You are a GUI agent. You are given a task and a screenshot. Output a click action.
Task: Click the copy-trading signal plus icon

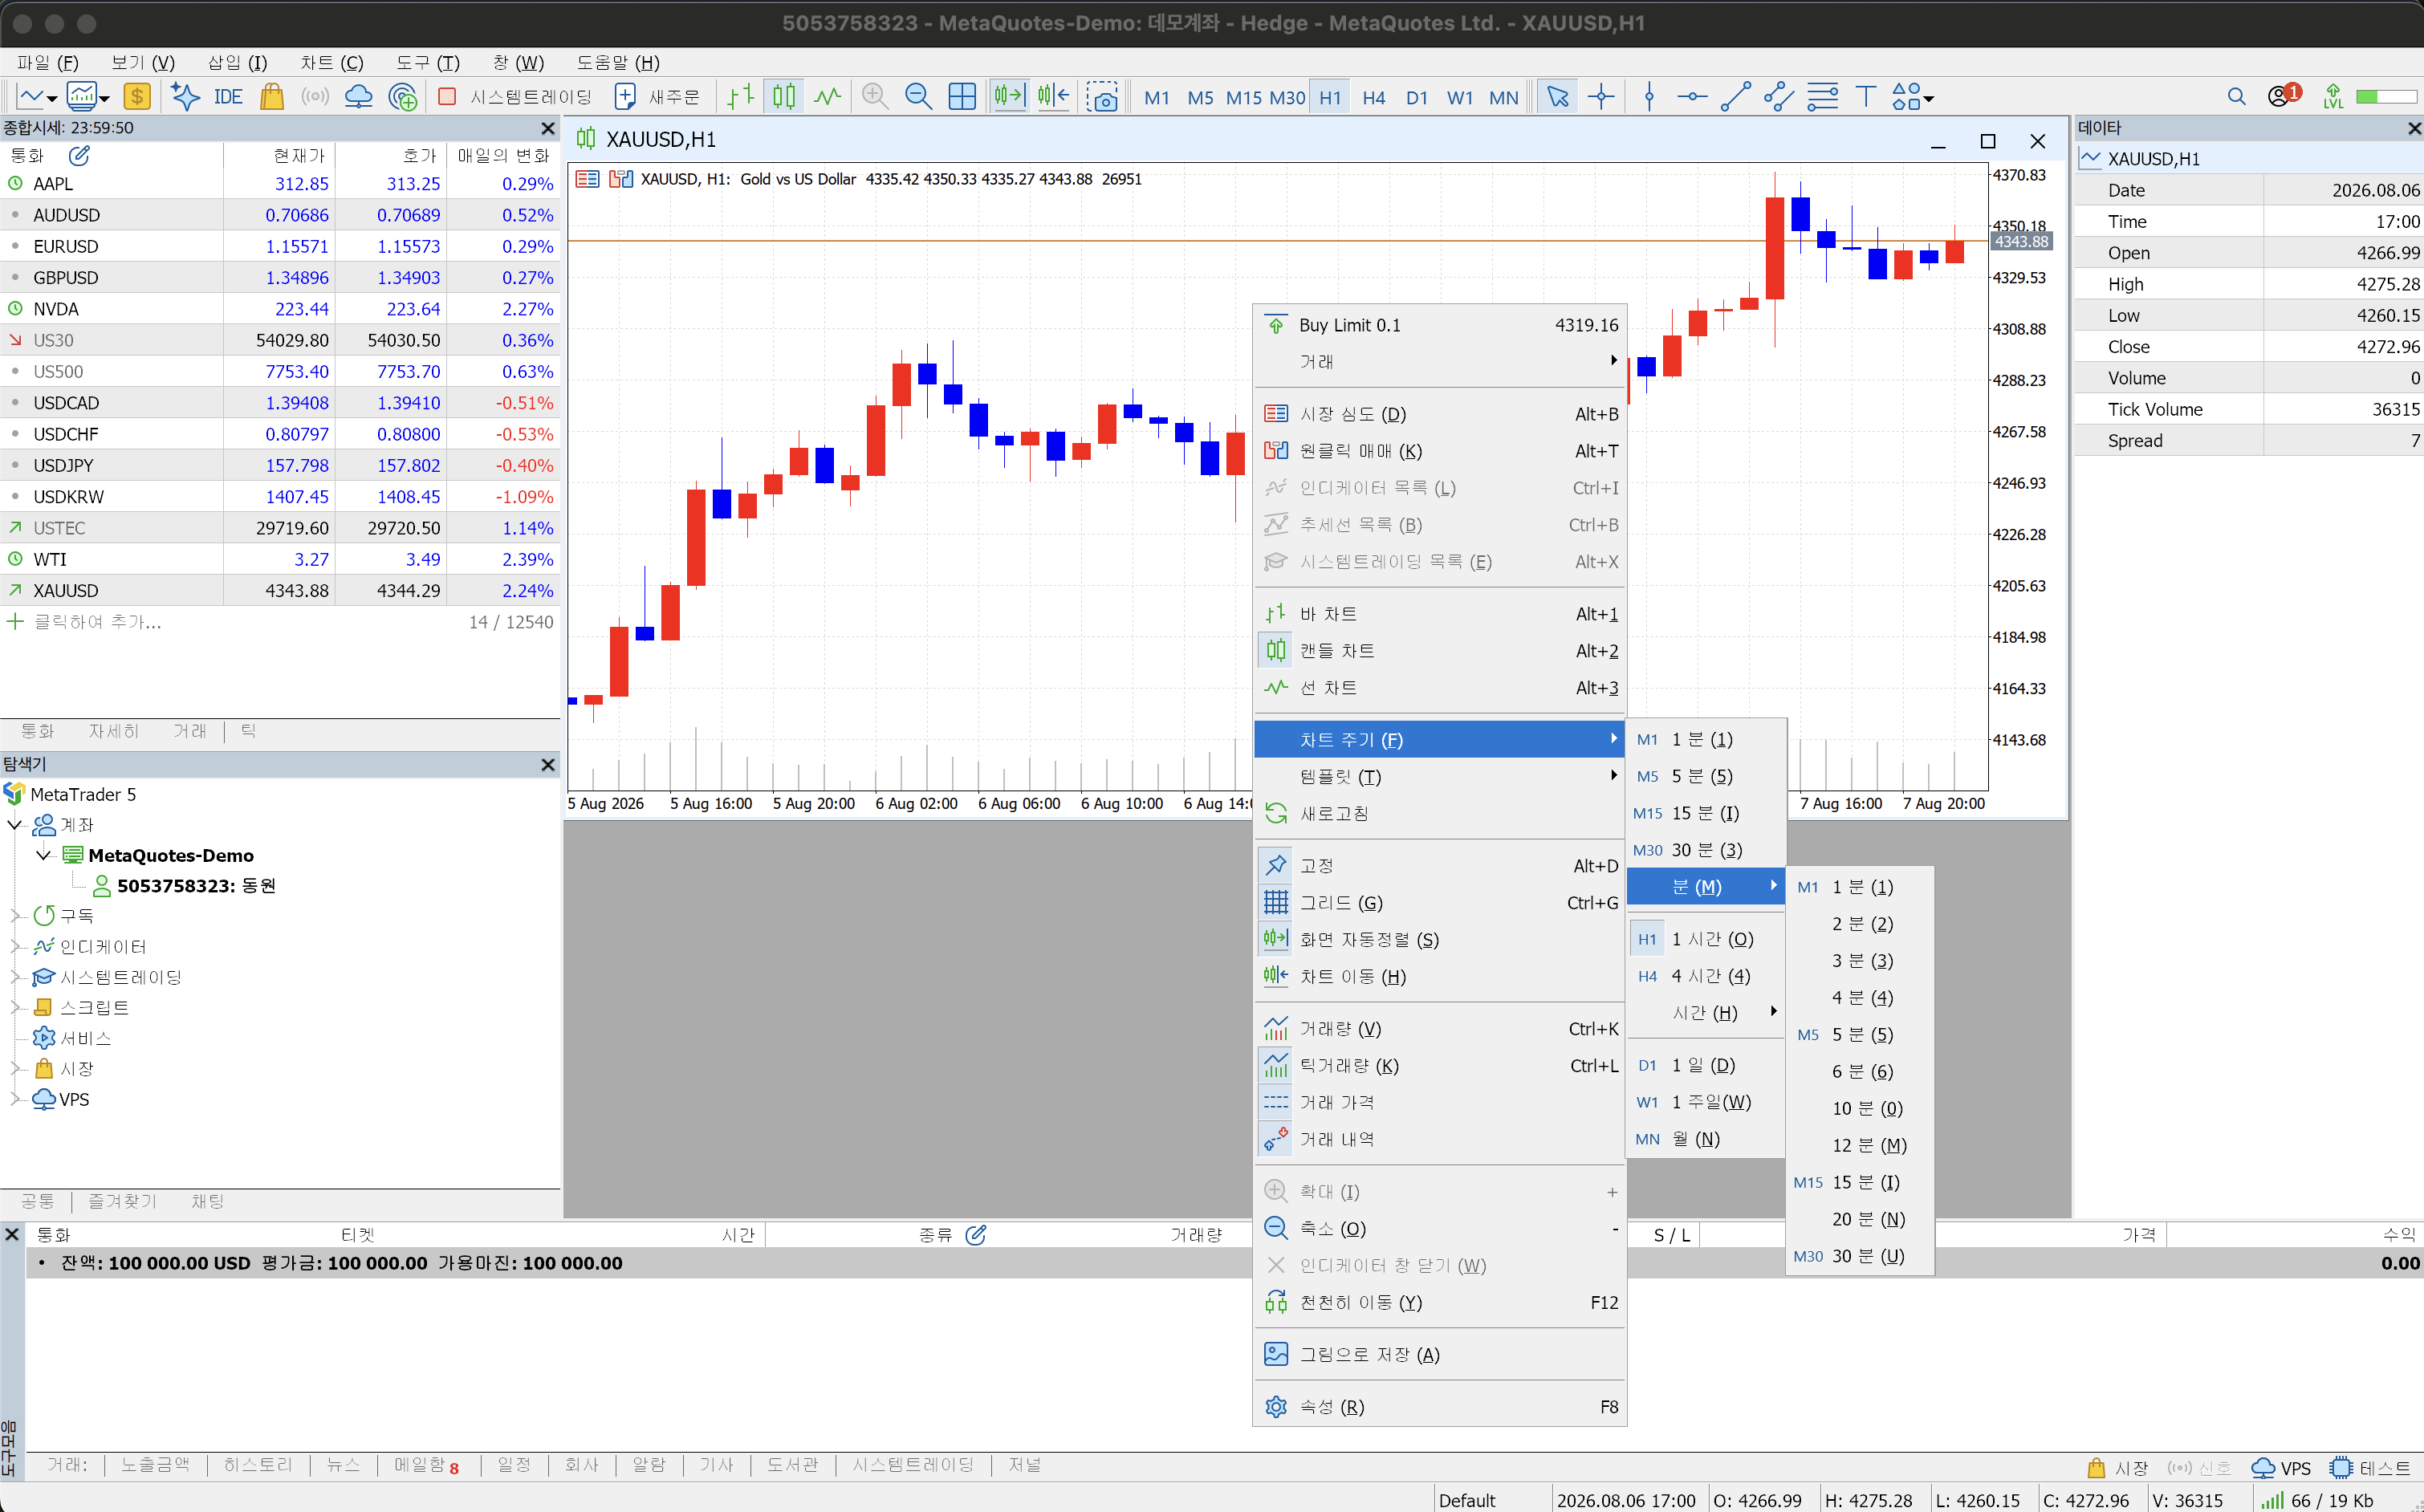402,97
